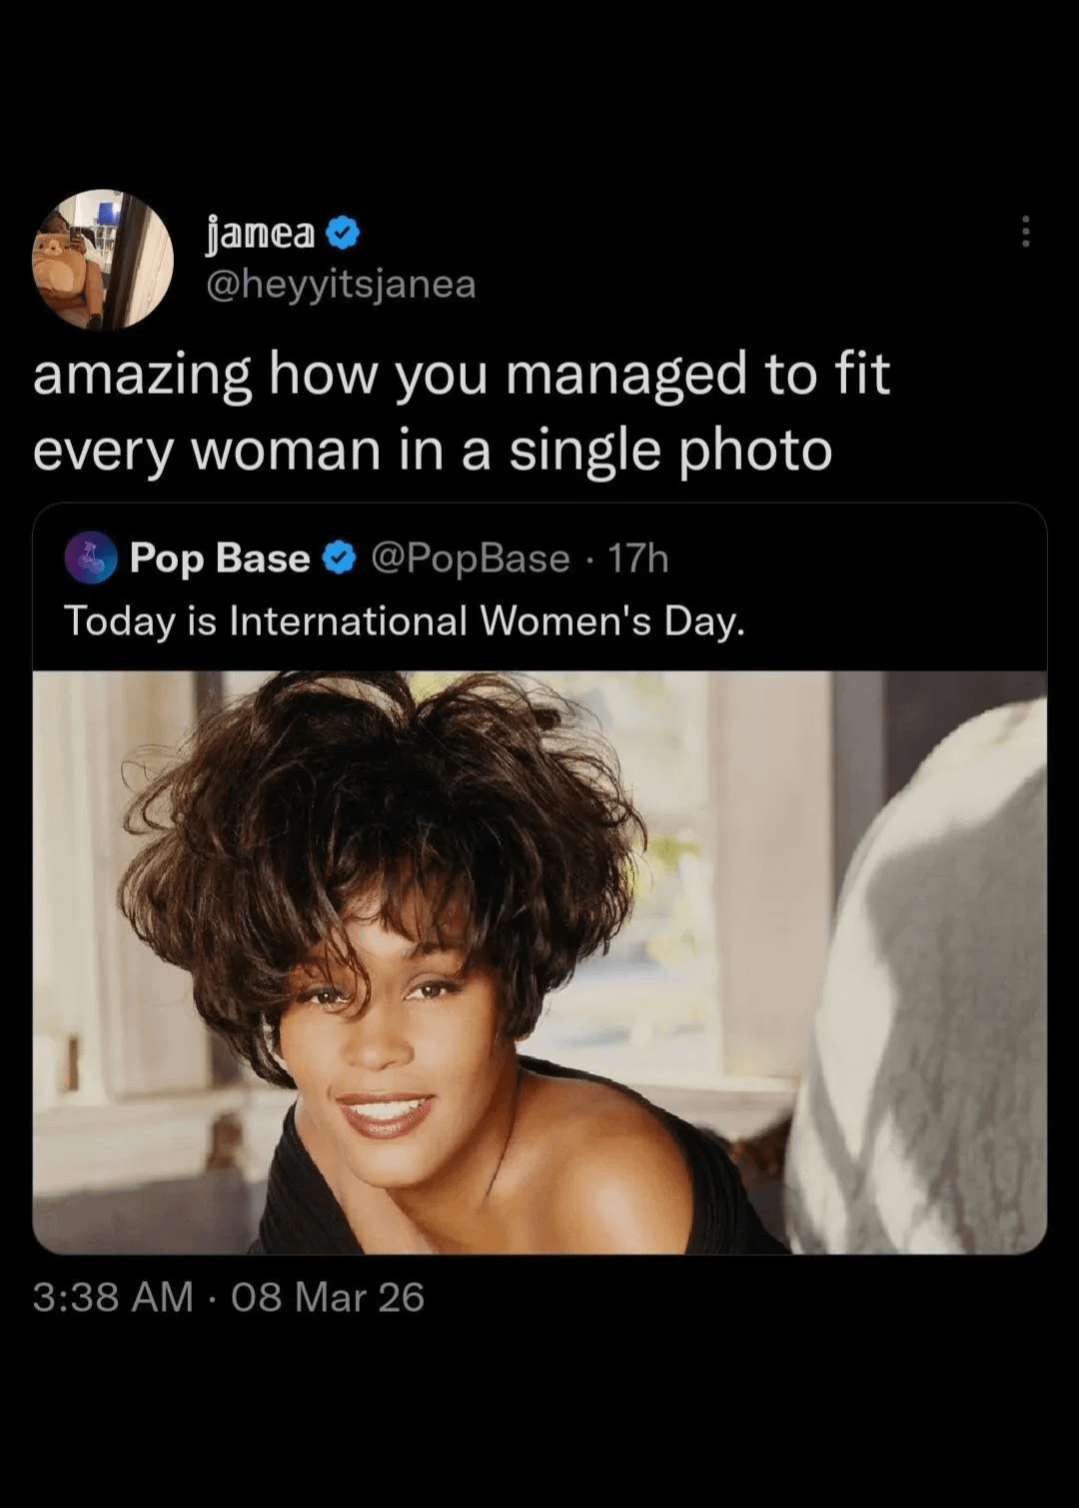Click the @PopBase handle
Image resolution: width=1079 pixels, height=1508 pixels.
(470, 558)
